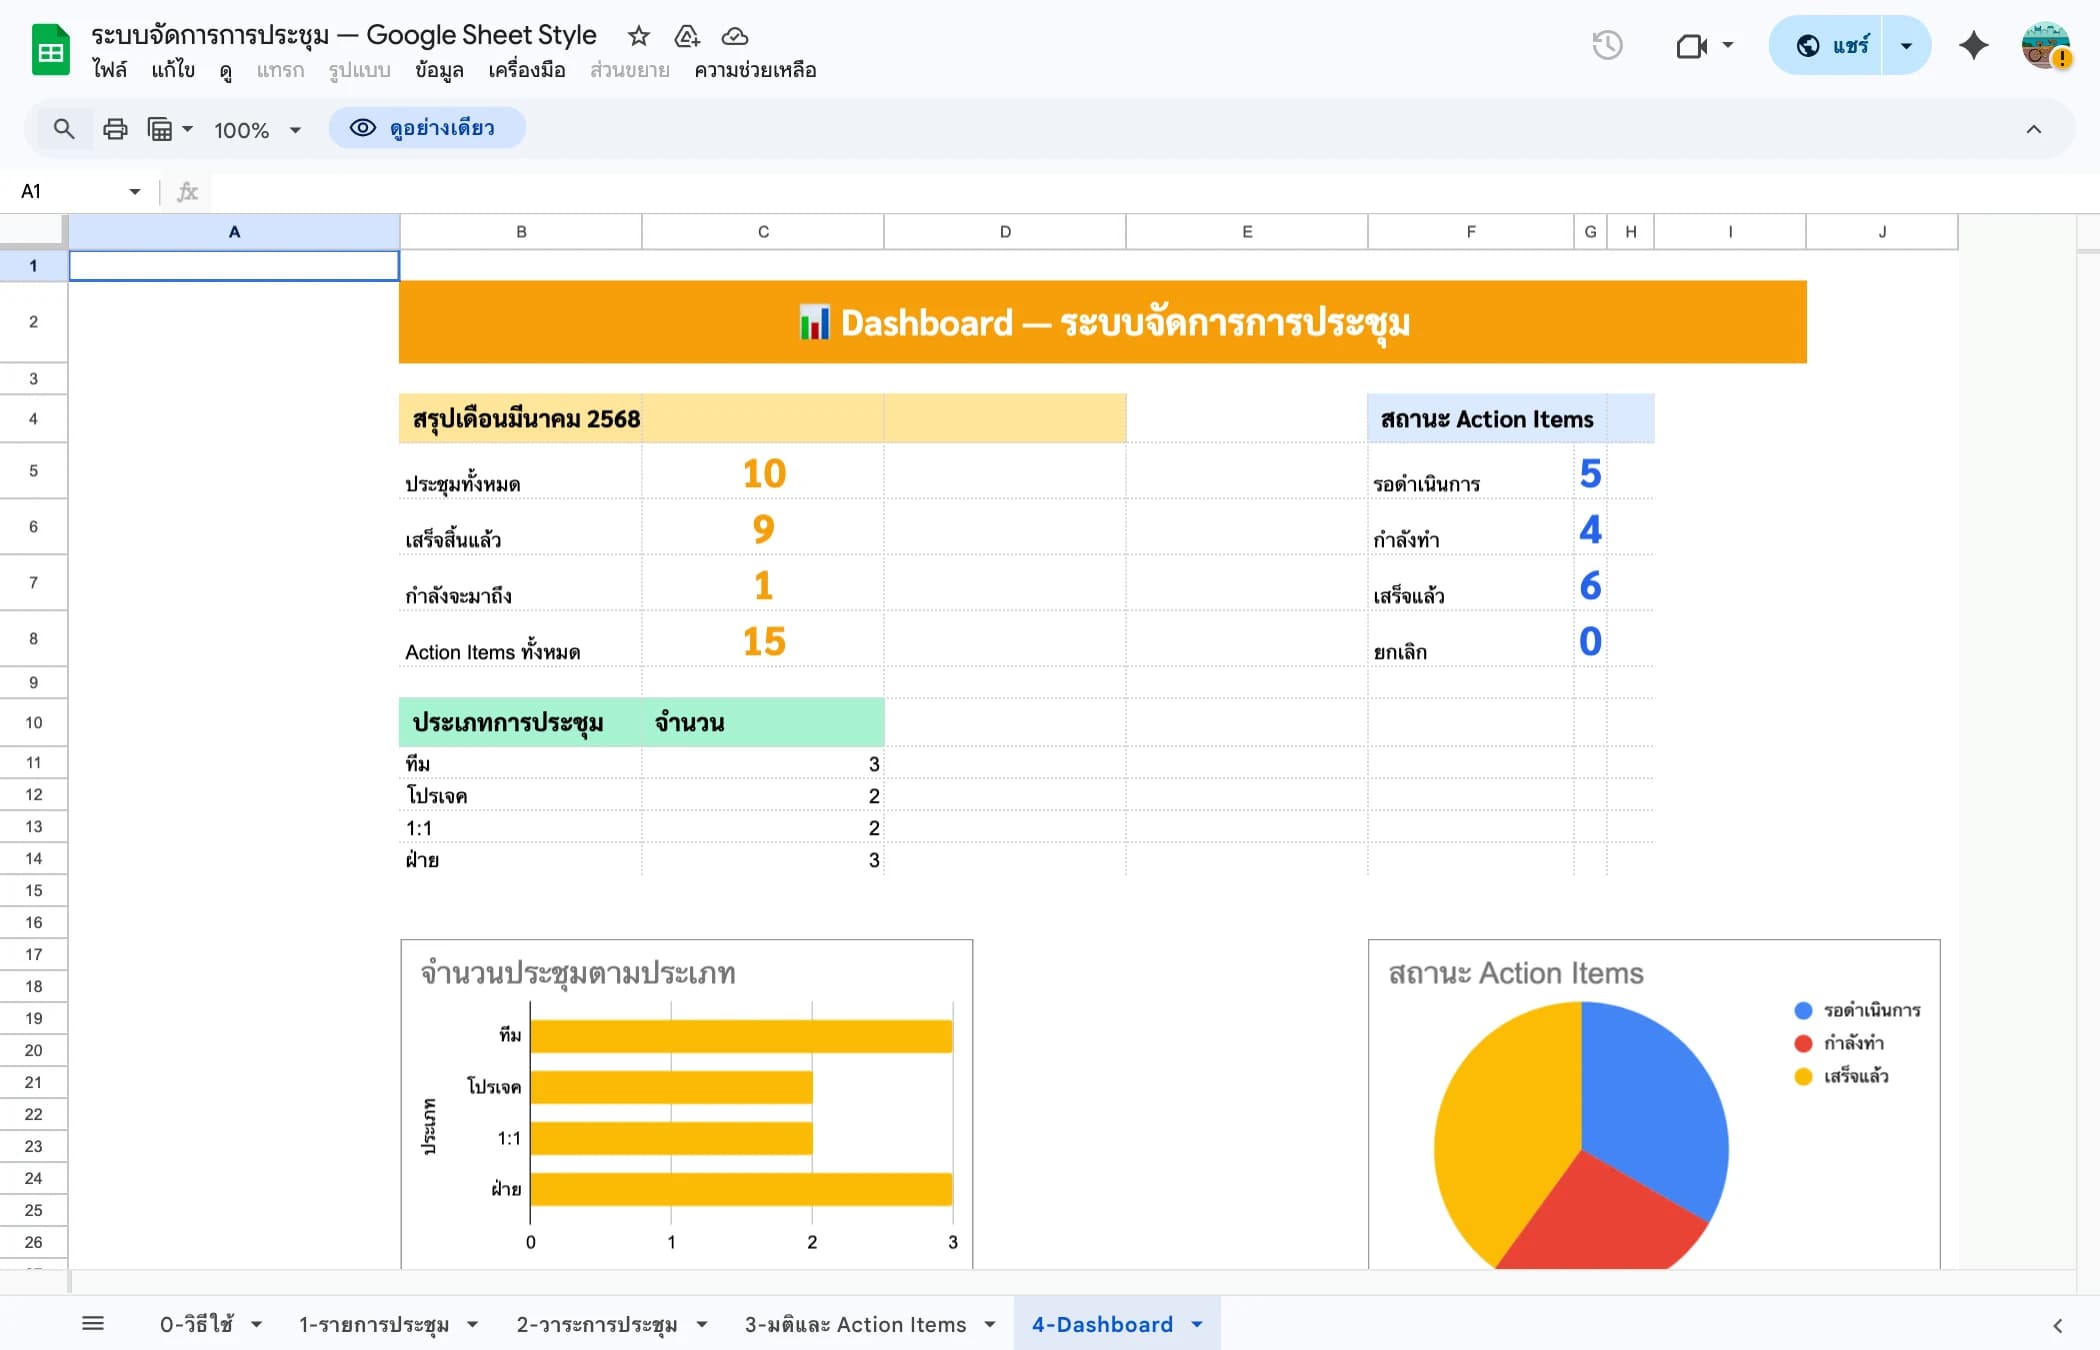This screenshot has height=1350, width=2100.
Task: Check document save status cloud icon
Action: [x=734, y=36]
